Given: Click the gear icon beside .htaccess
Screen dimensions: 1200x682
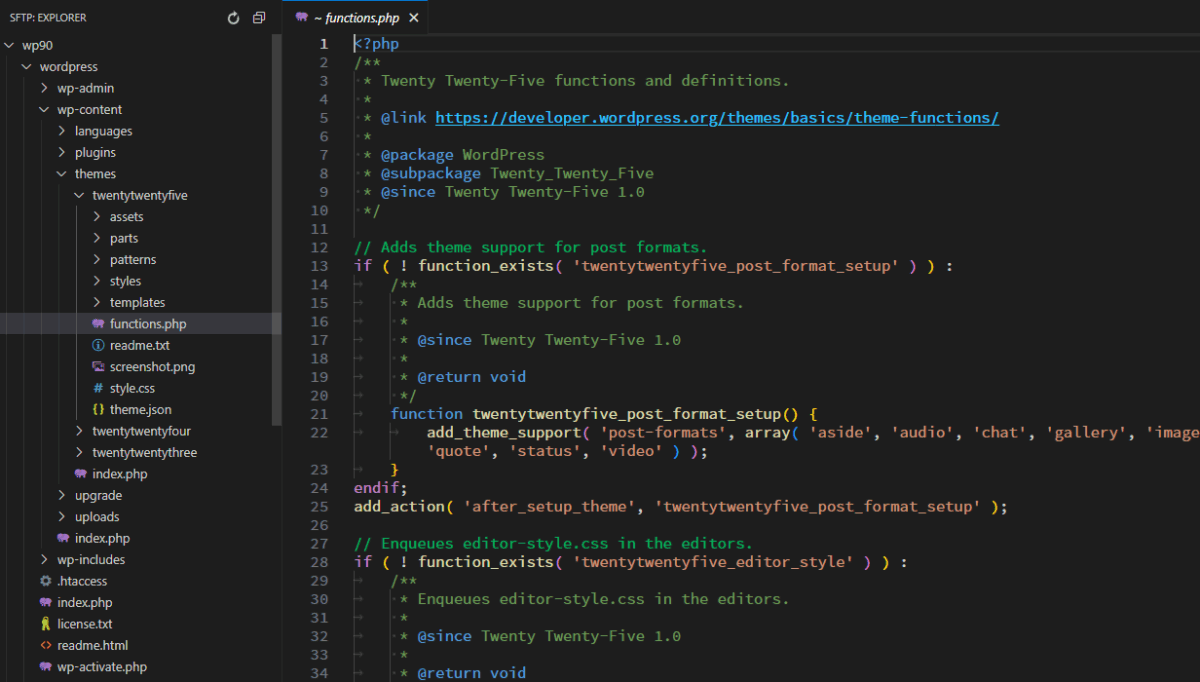Looking at the screenshot, I should tap(45, 581).
